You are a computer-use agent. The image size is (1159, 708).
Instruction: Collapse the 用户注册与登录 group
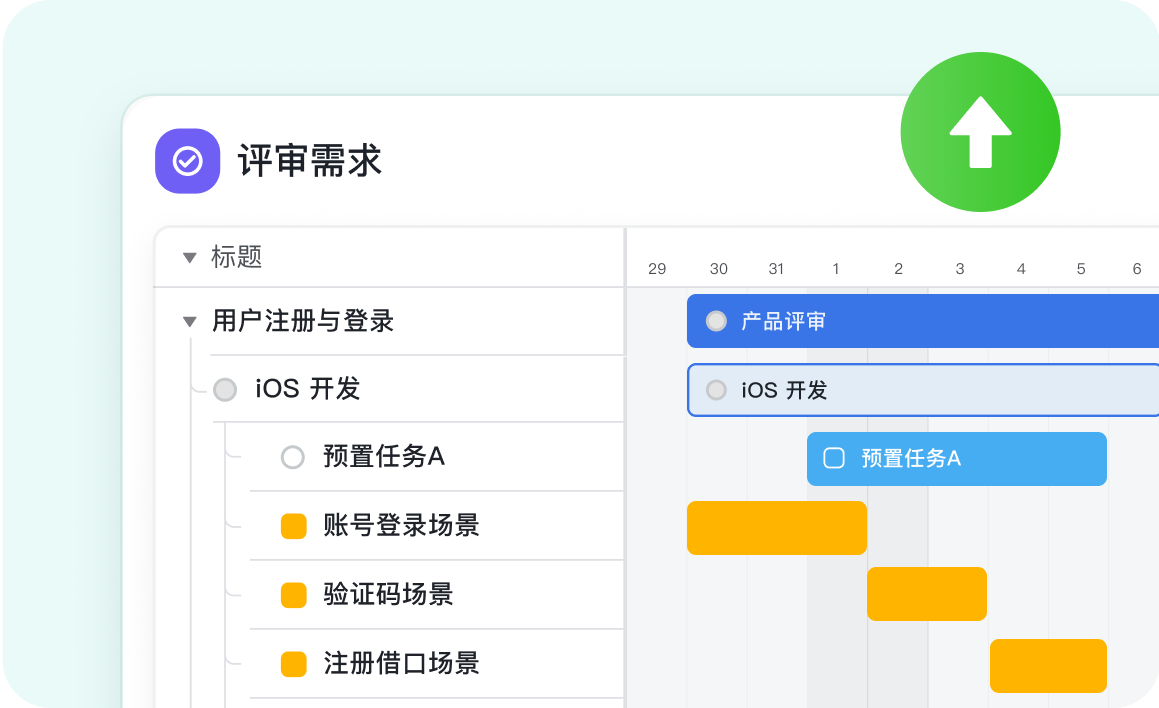point(189,322)
